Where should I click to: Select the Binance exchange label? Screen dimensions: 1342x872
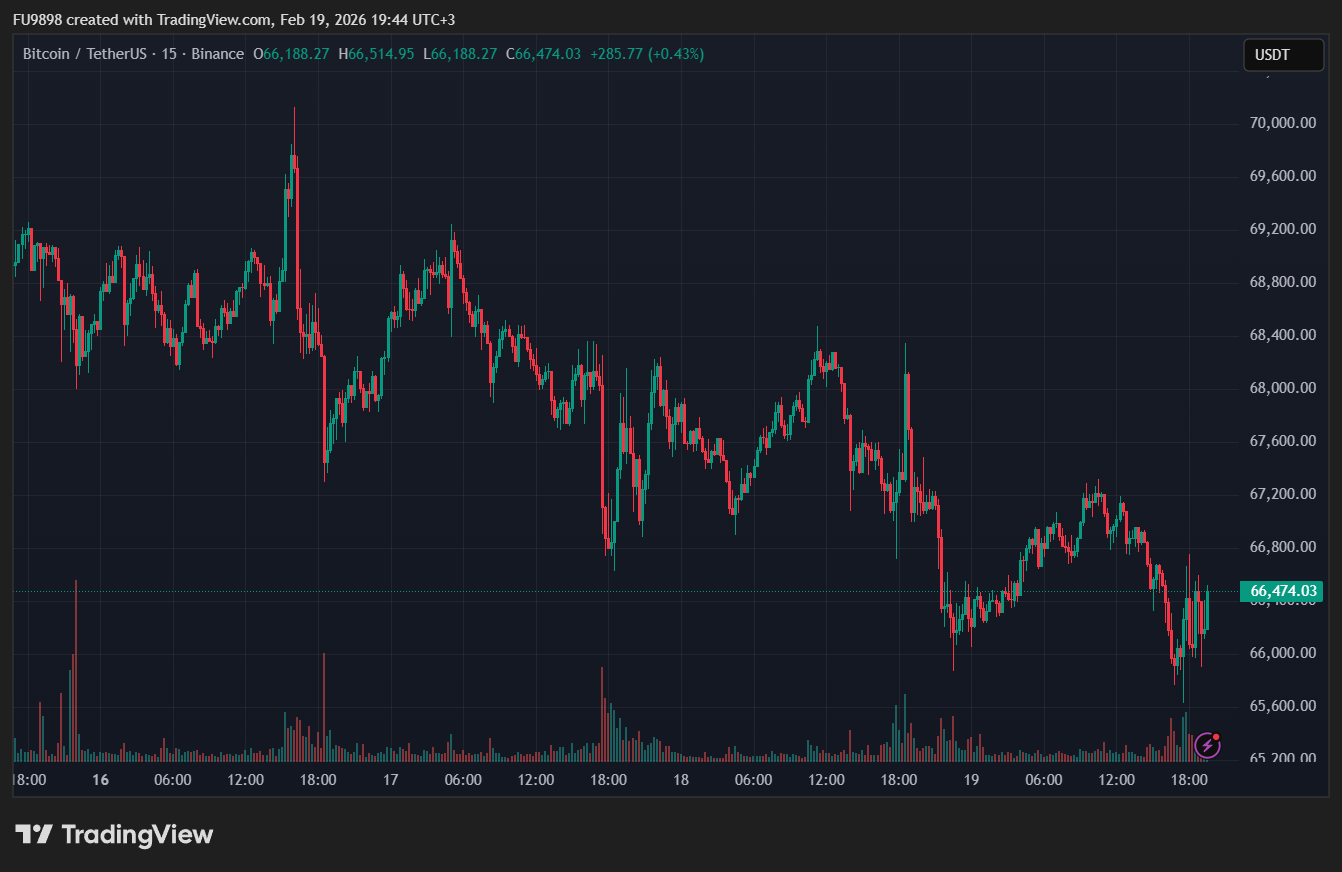[x=217, y=54]
